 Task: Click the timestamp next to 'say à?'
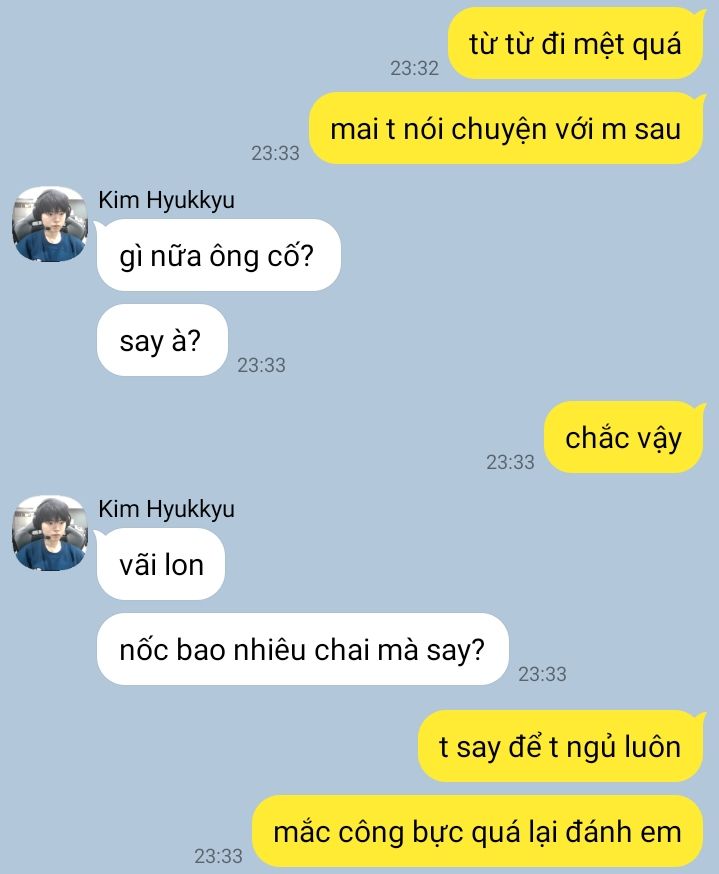click(261, 365)
